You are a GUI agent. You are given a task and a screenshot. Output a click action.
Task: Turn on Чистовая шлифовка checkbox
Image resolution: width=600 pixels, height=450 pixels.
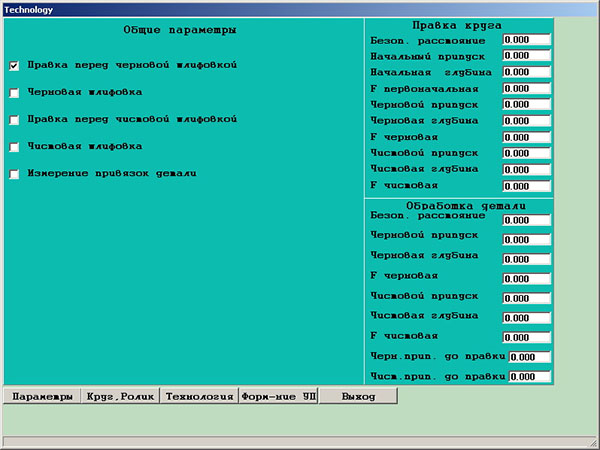point(14,147)
